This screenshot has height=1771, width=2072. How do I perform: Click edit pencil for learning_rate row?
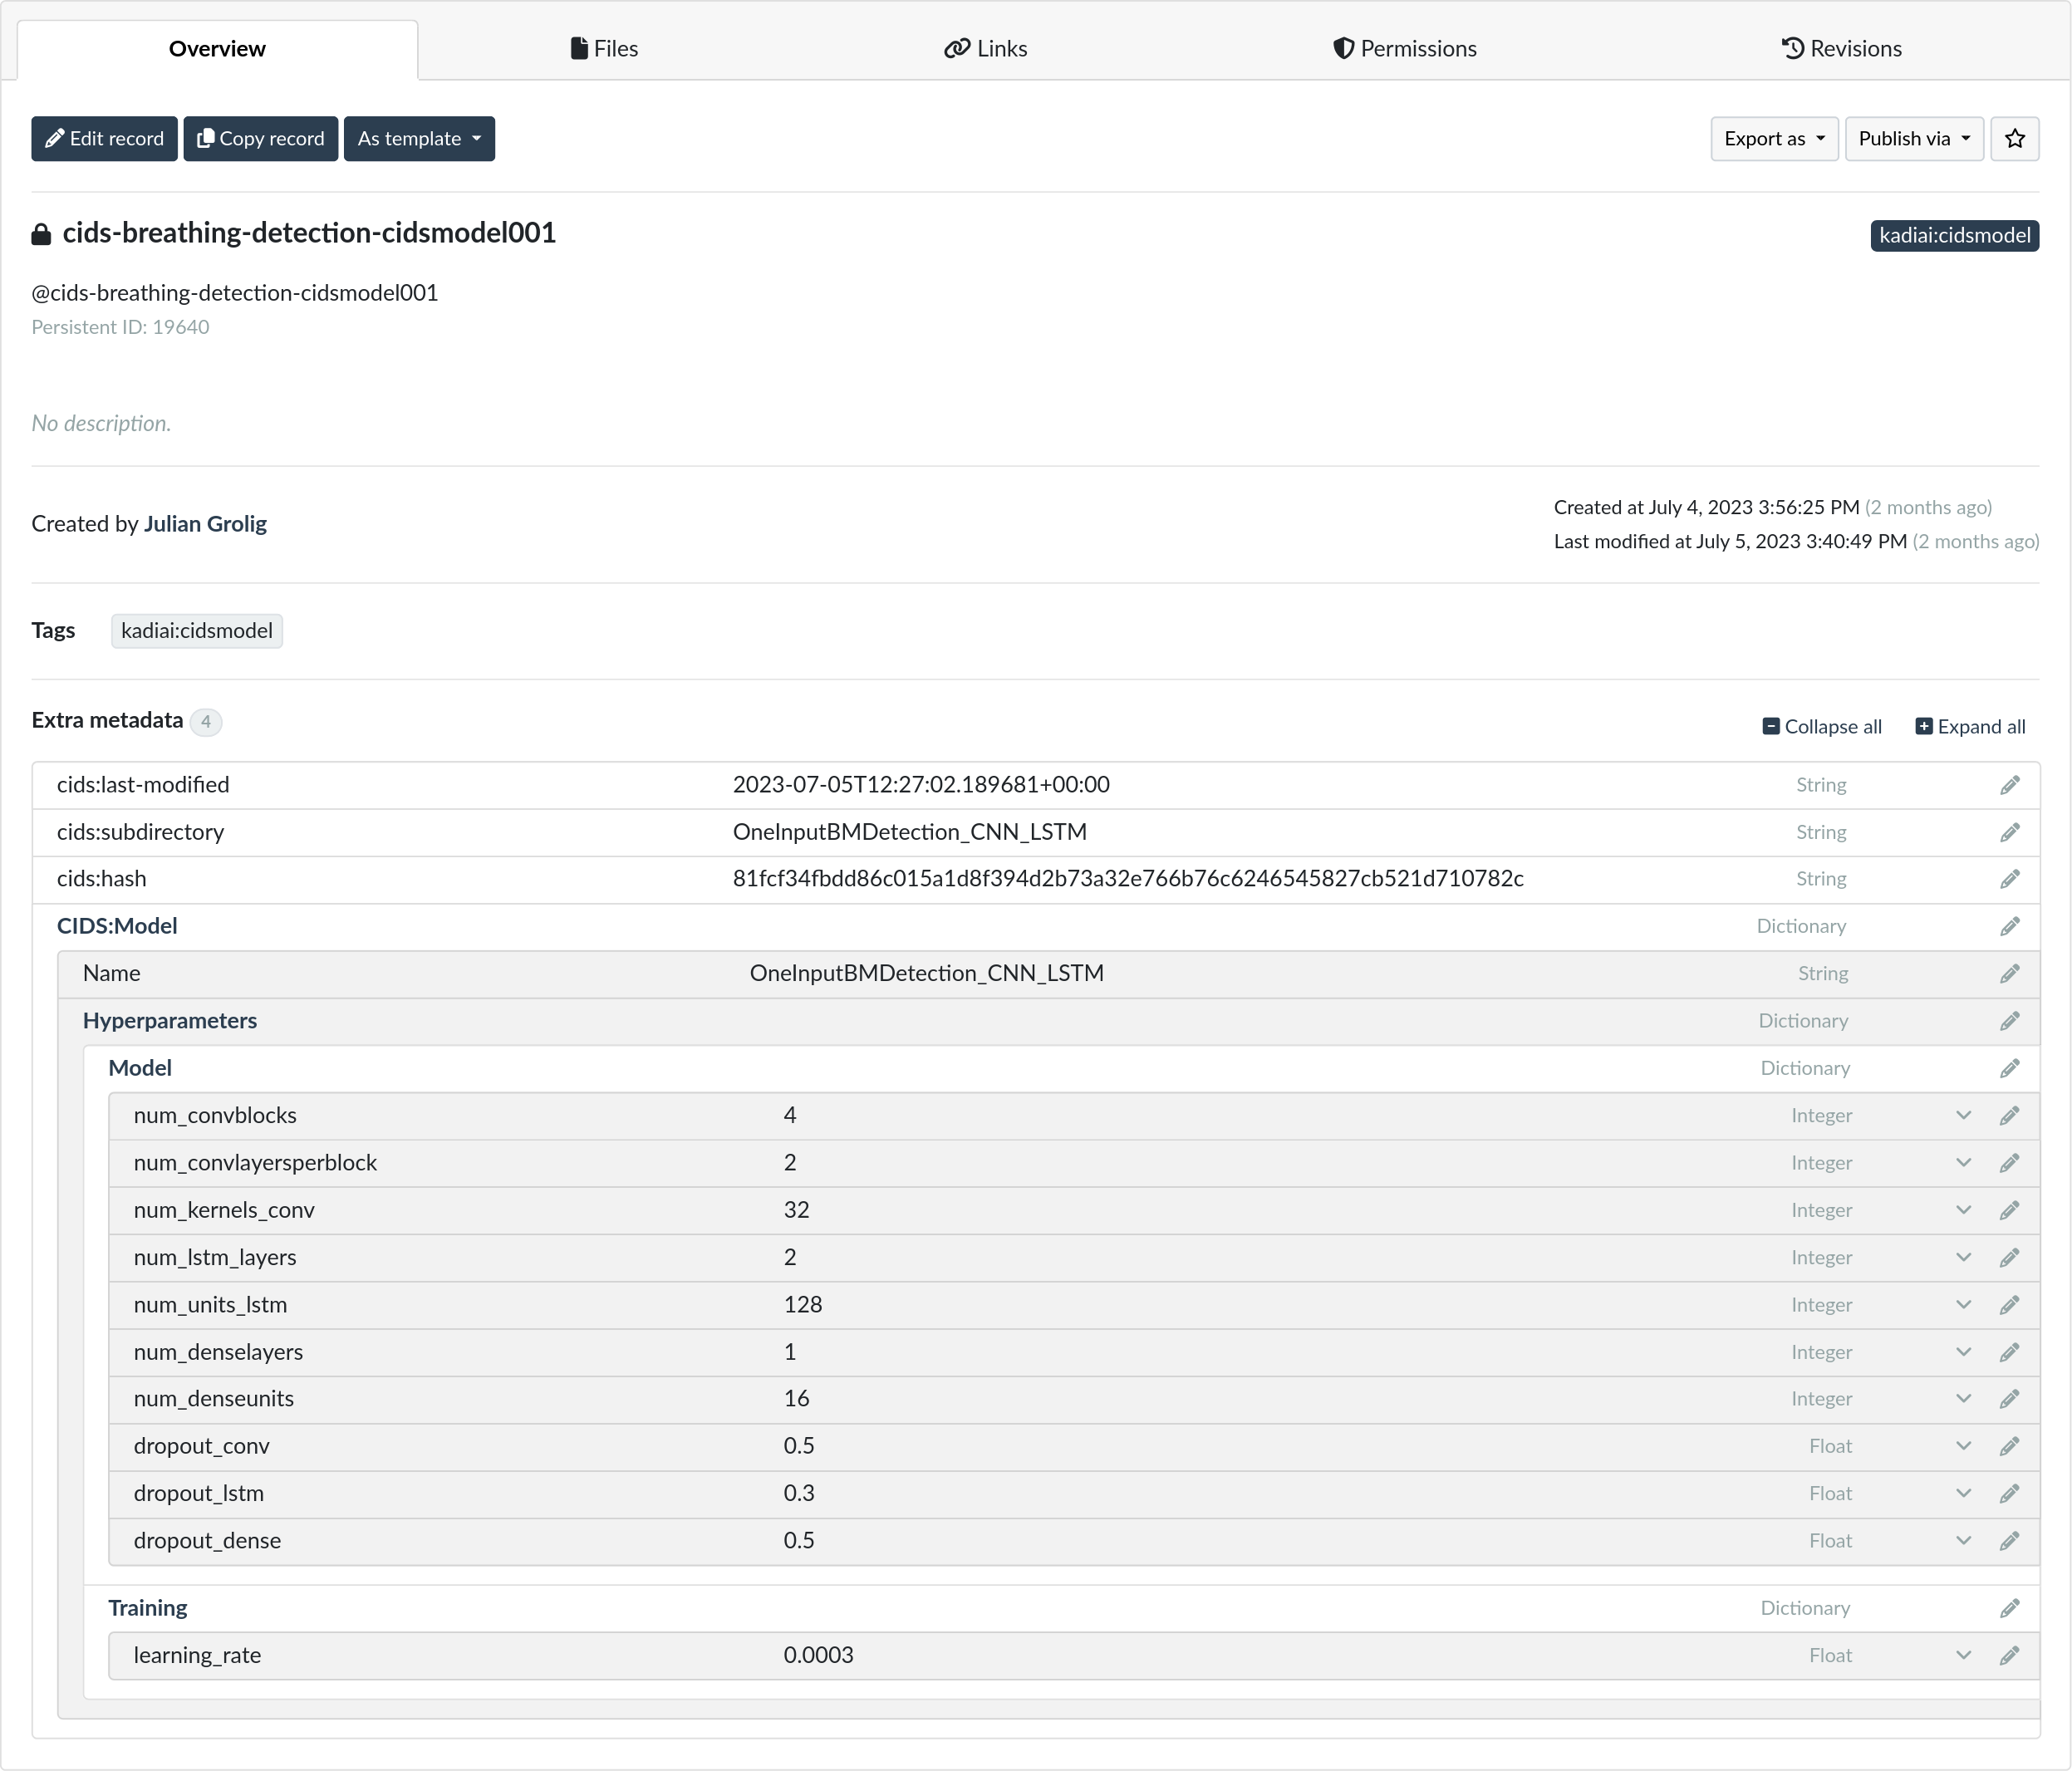pos(2009,1656)
